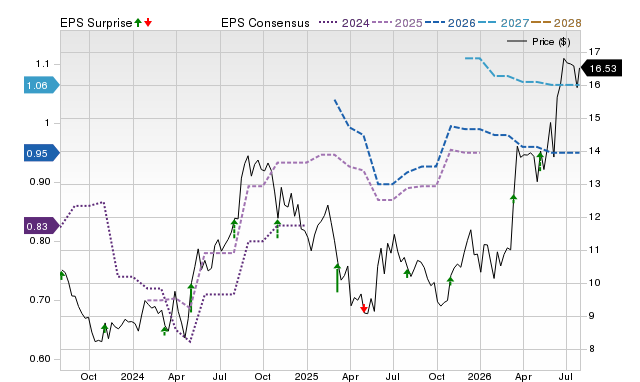Click the 2024 EPS consensus legend entry

(344, 23)
